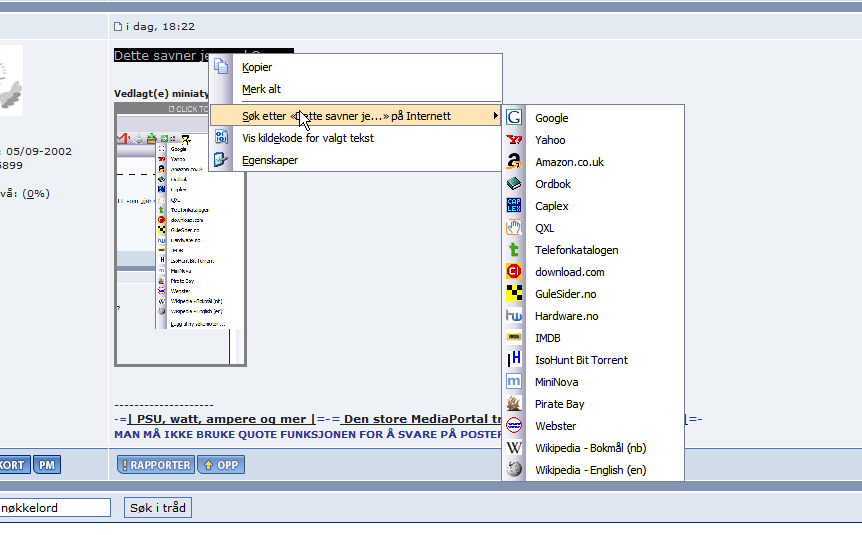Screen dimensions: 862x535
Task: Expand the Søk etter på Internett submenu arrow
Action: tap(495, 115)
